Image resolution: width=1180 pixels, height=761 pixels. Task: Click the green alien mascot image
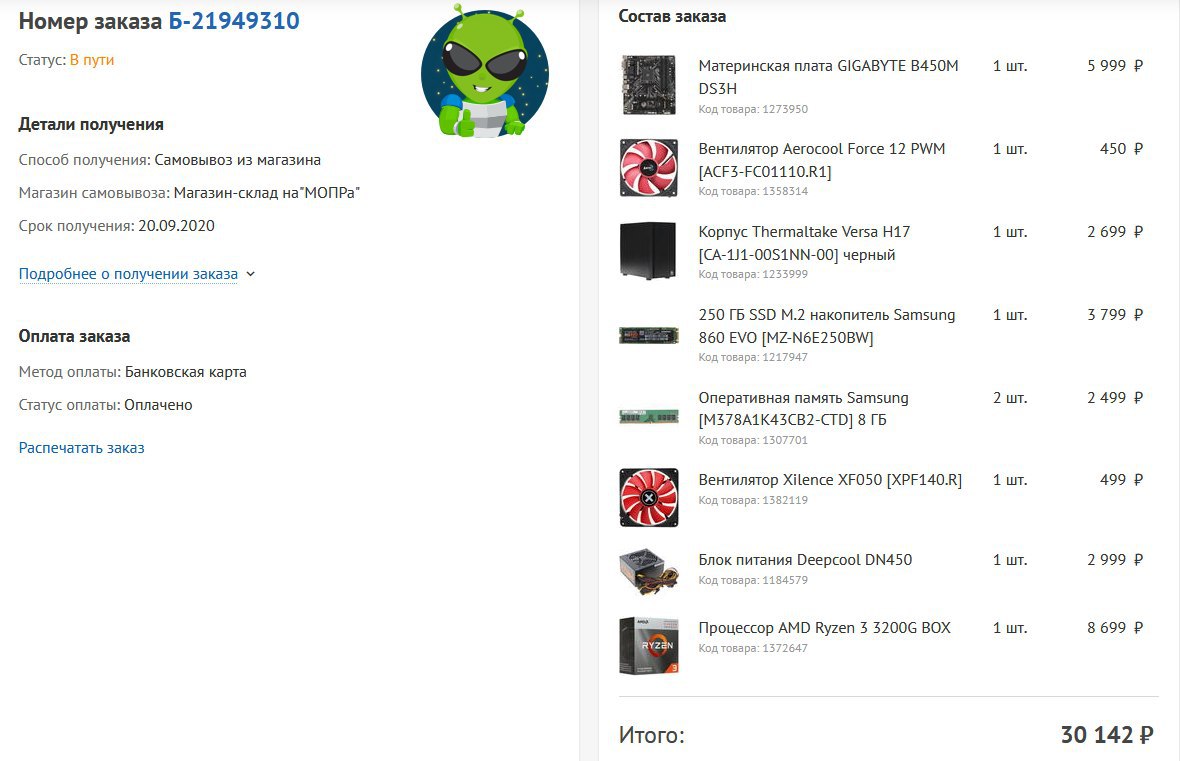485,71
